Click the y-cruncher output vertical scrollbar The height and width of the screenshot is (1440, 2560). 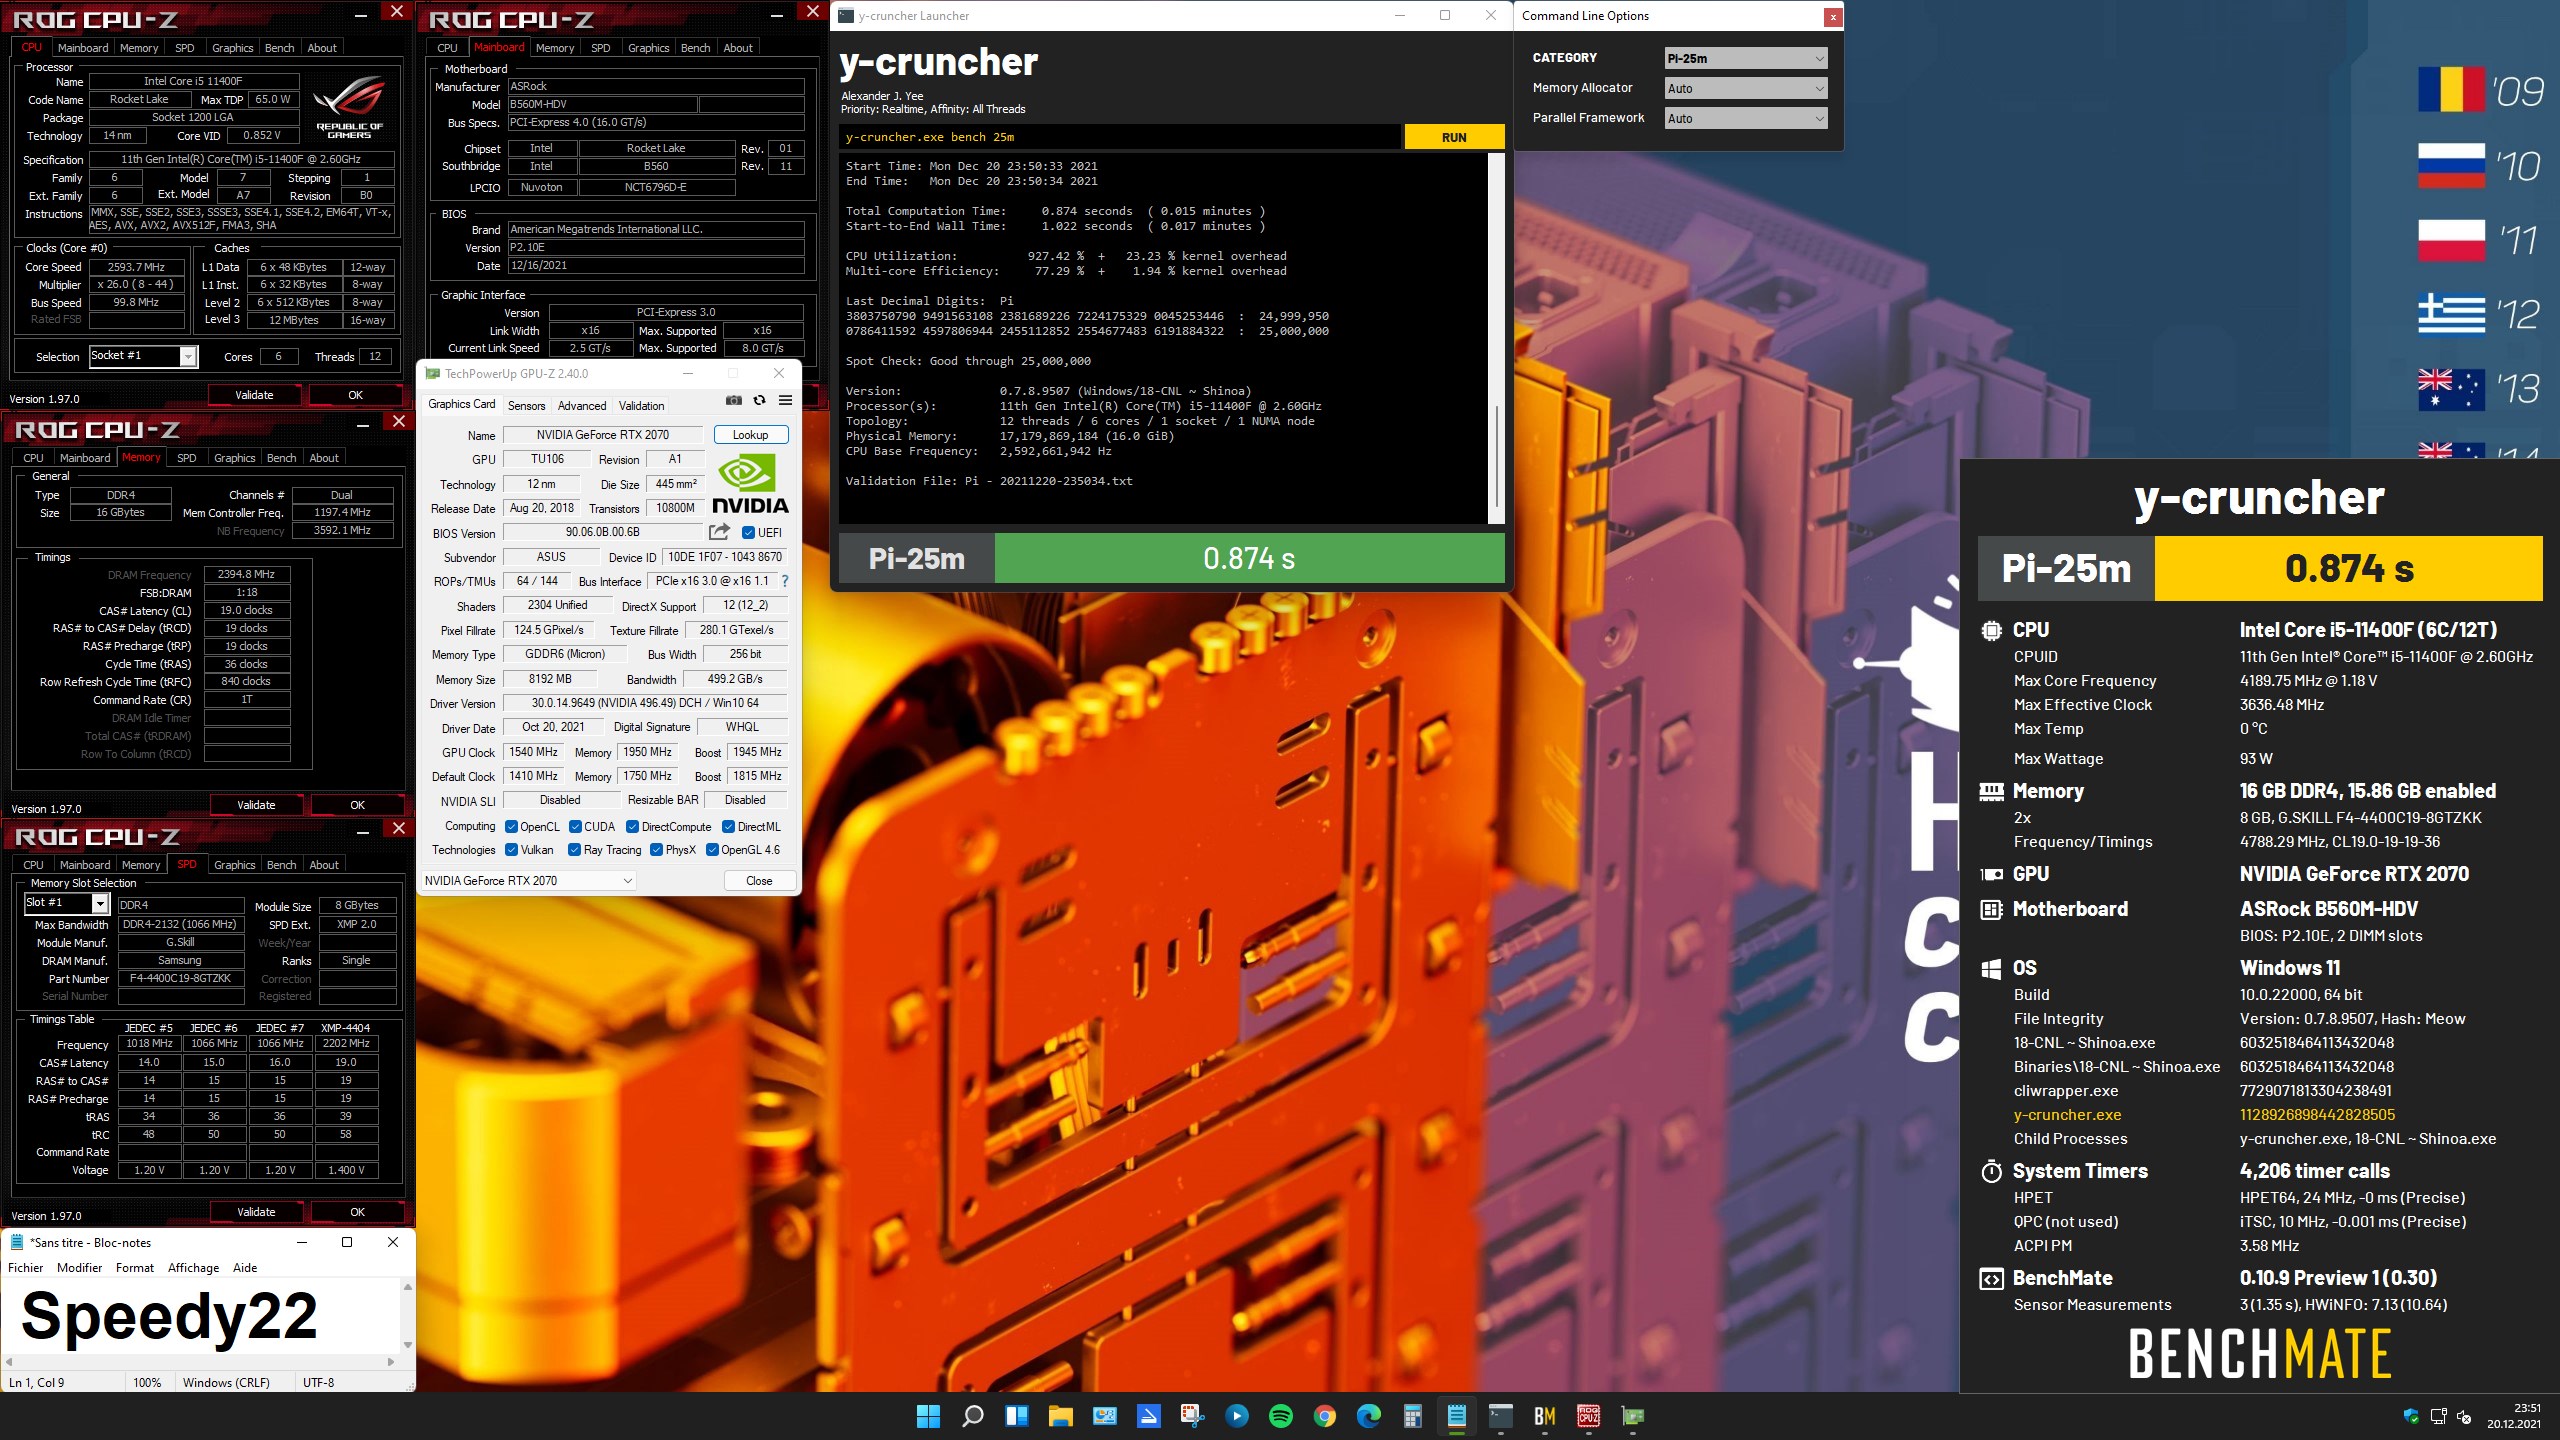[1496, 337]
